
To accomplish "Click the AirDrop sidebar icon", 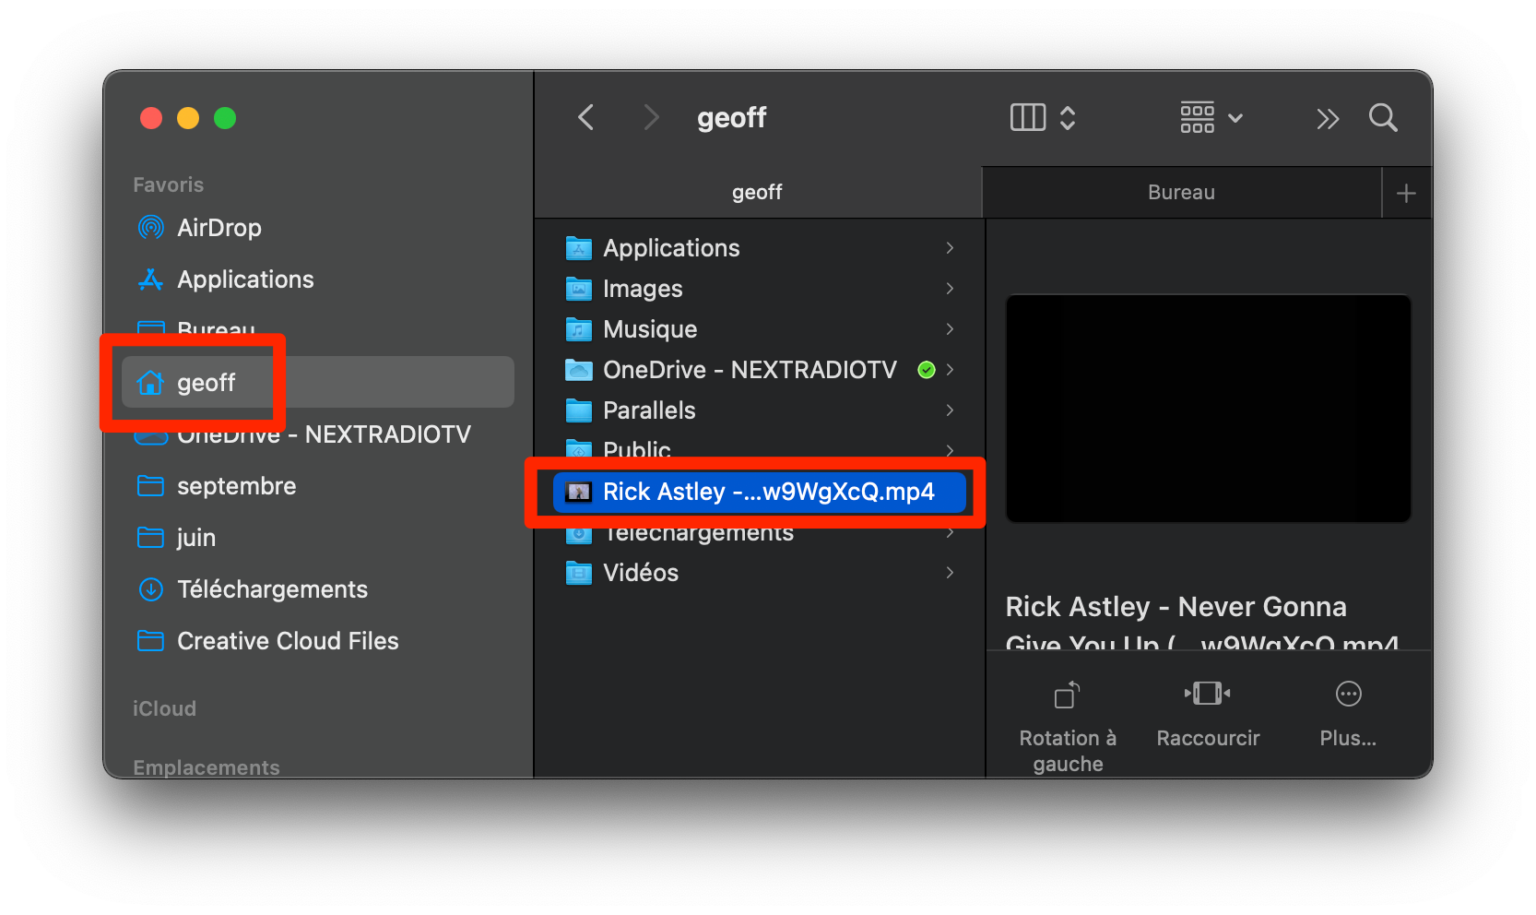I will point(151,228).
